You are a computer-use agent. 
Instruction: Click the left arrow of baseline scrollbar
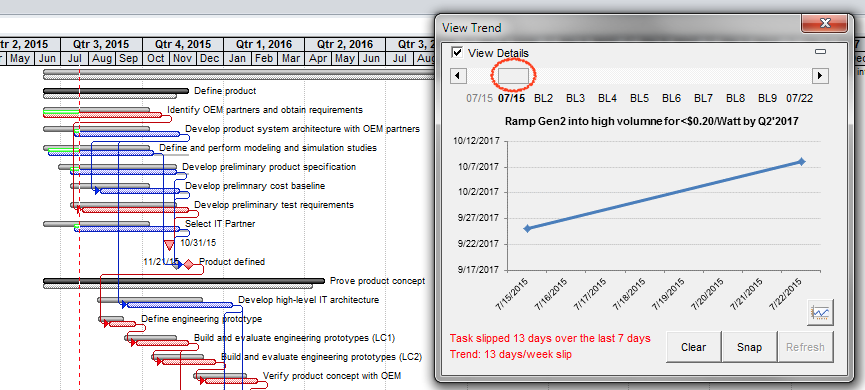coord(458,75)
